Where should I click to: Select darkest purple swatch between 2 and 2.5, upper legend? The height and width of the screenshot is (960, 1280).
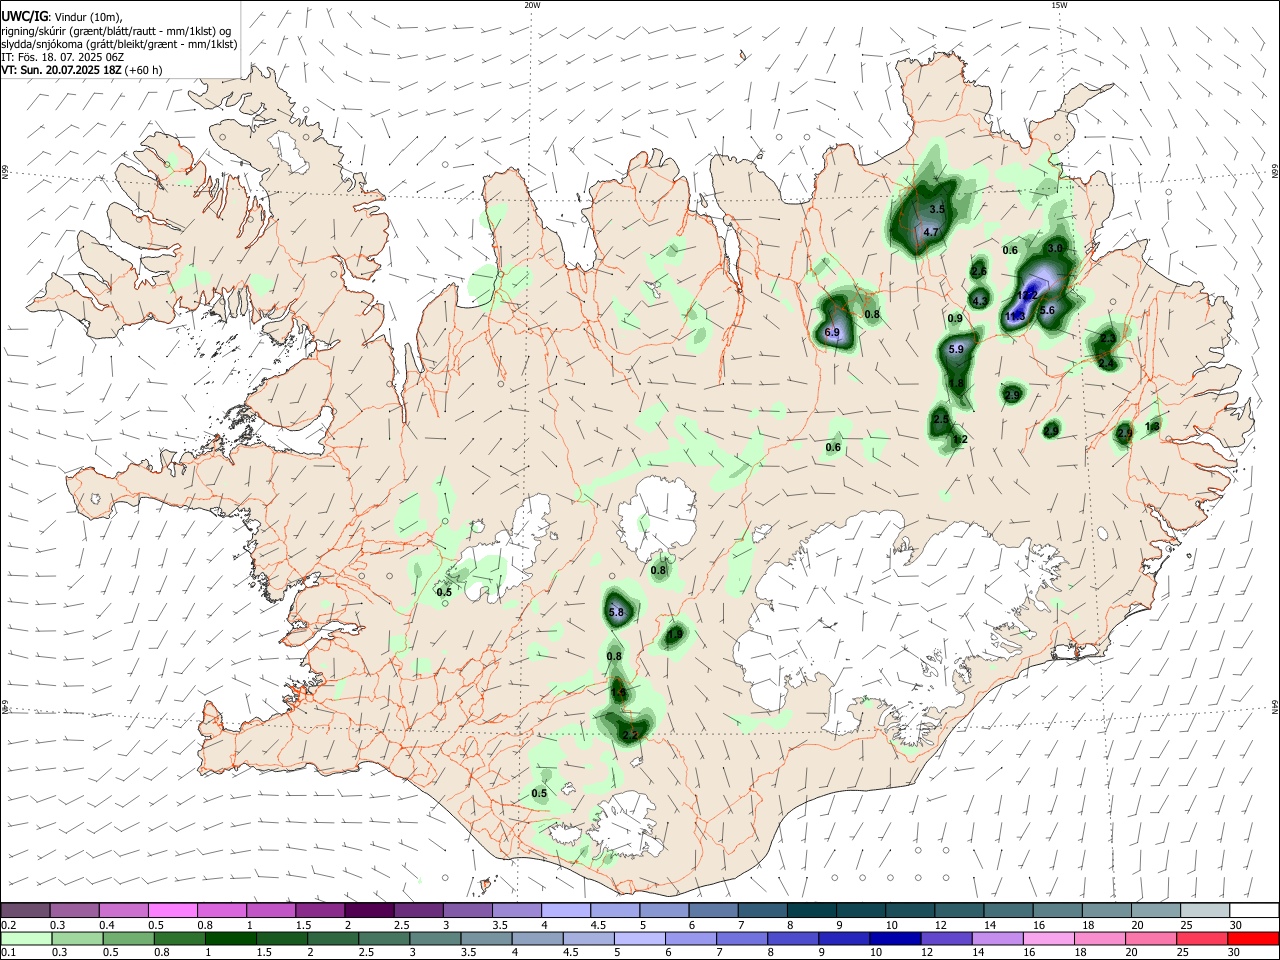tap(368, 910)
